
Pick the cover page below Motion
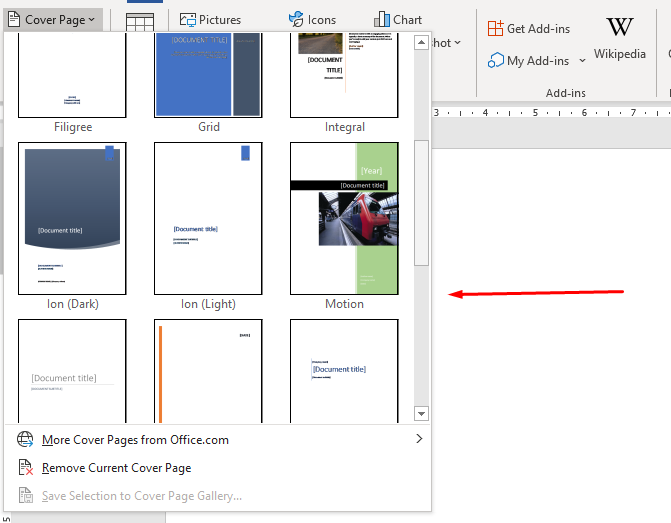(344, 371)
